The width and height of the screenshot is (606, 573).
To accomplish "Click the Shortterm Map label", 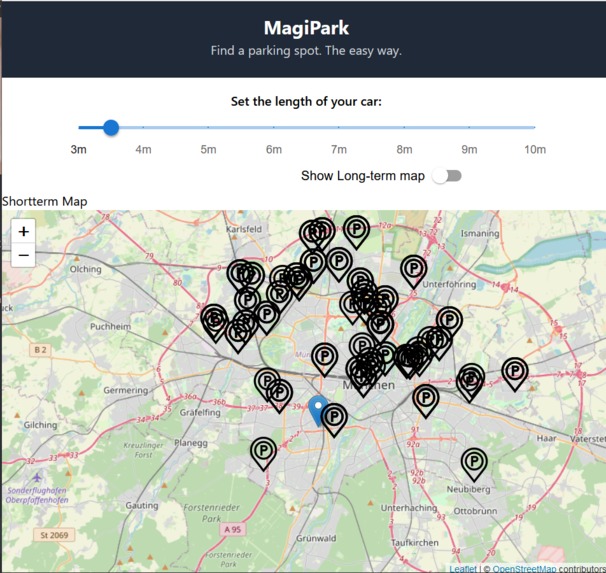I will click(45, 201).
